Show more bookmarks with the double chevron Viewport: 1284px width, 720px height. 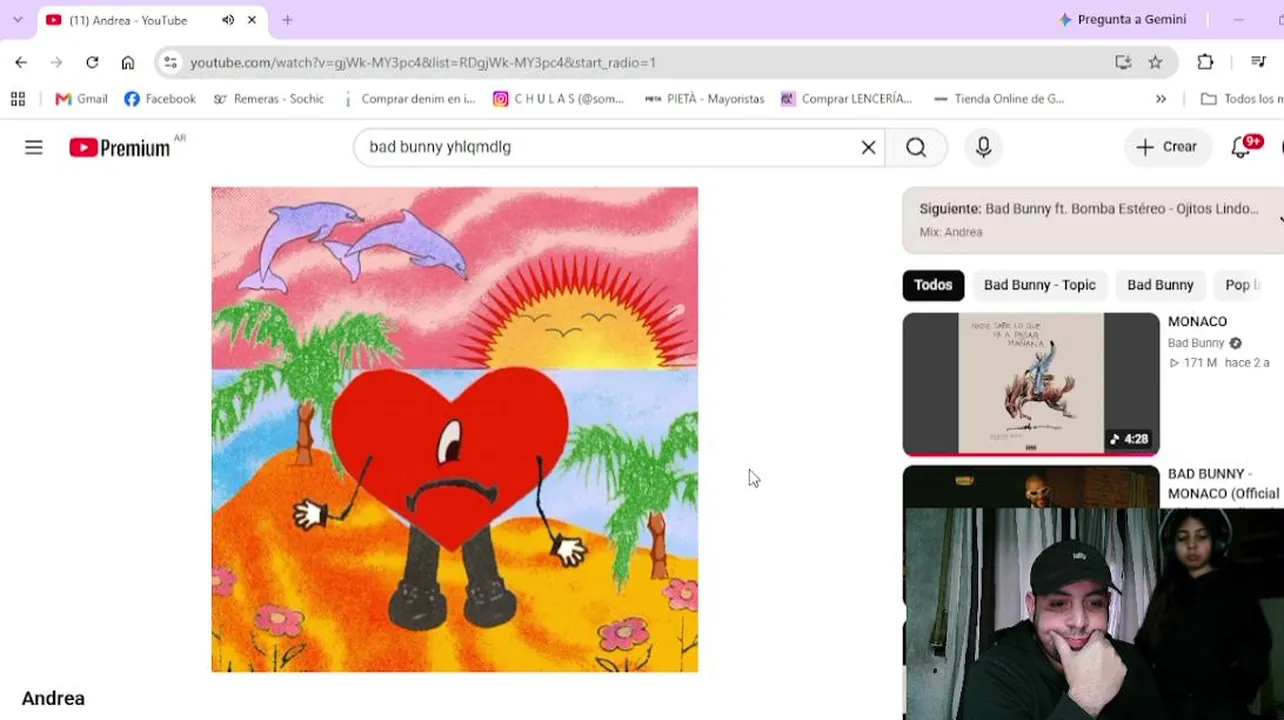point(1161,99)
